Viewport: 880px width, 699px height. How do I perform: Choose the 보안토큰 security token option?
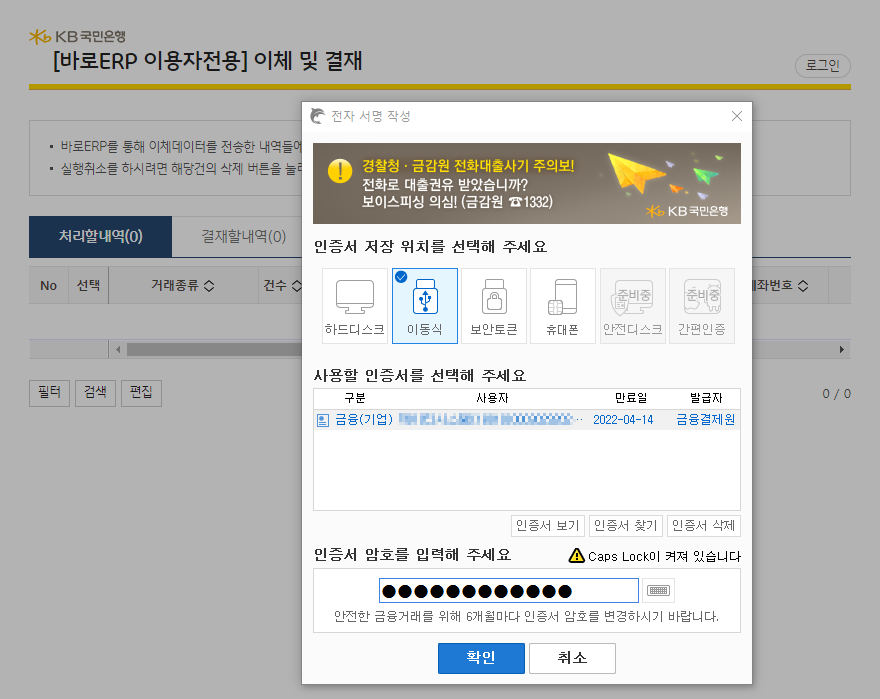(x=494, y=306)
